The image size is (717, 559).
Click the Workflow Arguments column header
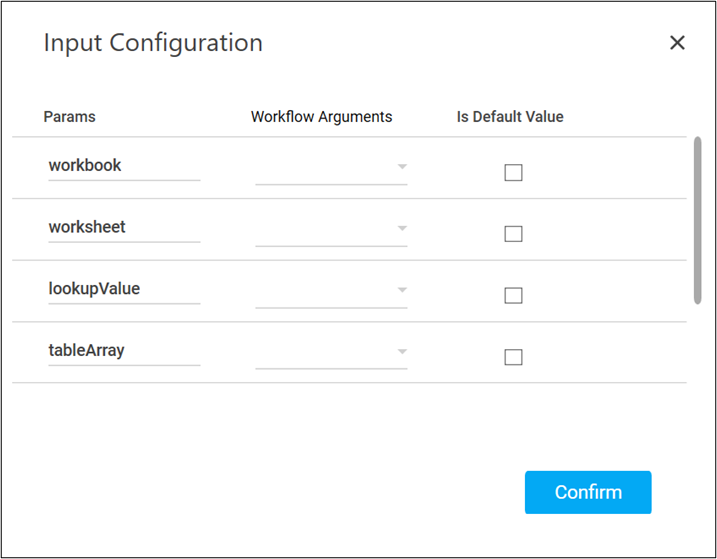(x=321, y=117)
